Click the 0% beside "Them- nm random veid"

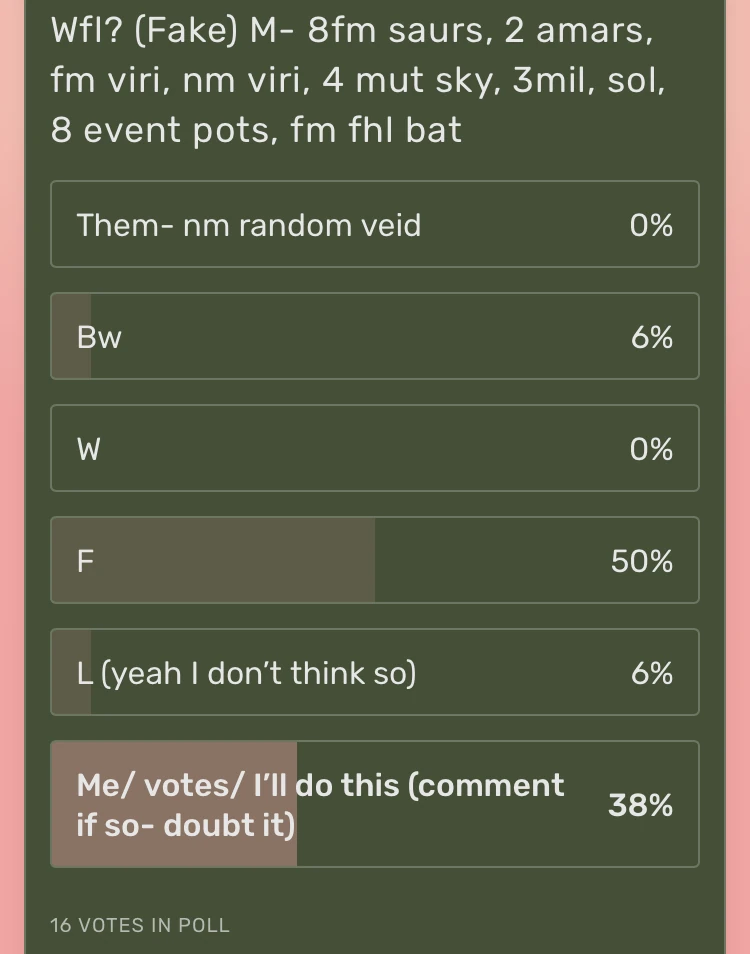[651, 226]
